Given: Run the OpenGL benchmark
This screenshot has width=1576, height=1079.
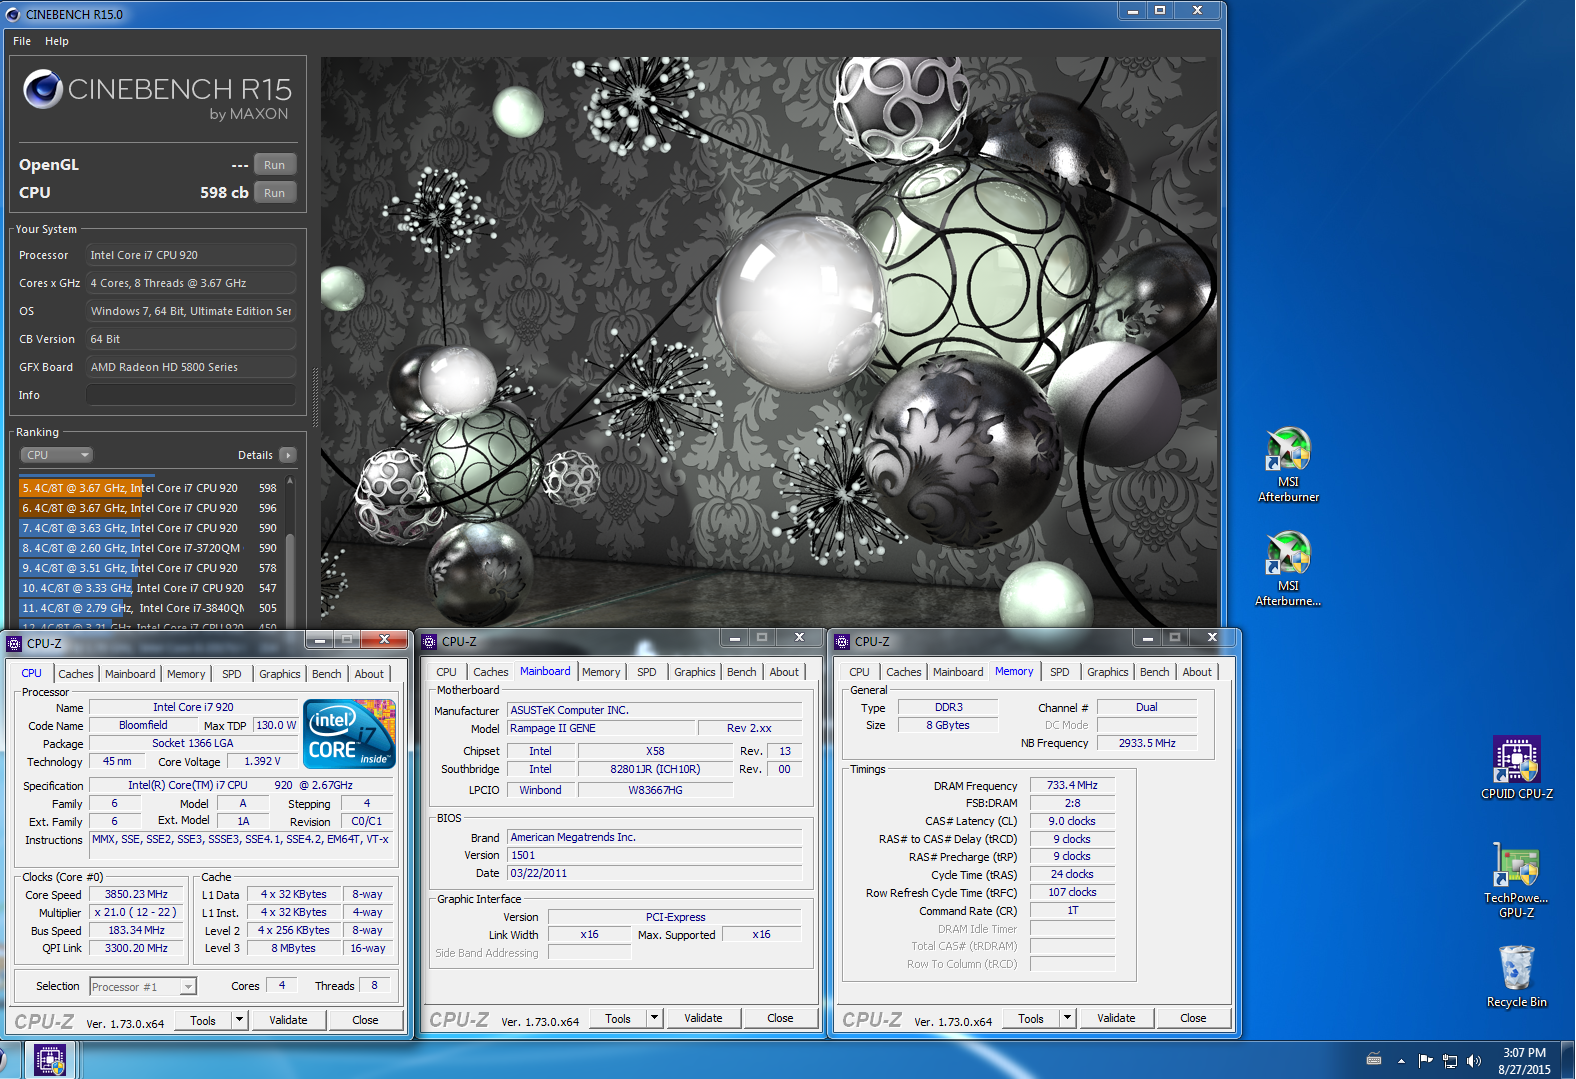Looking at the screenshot, I should click(275, 165).
